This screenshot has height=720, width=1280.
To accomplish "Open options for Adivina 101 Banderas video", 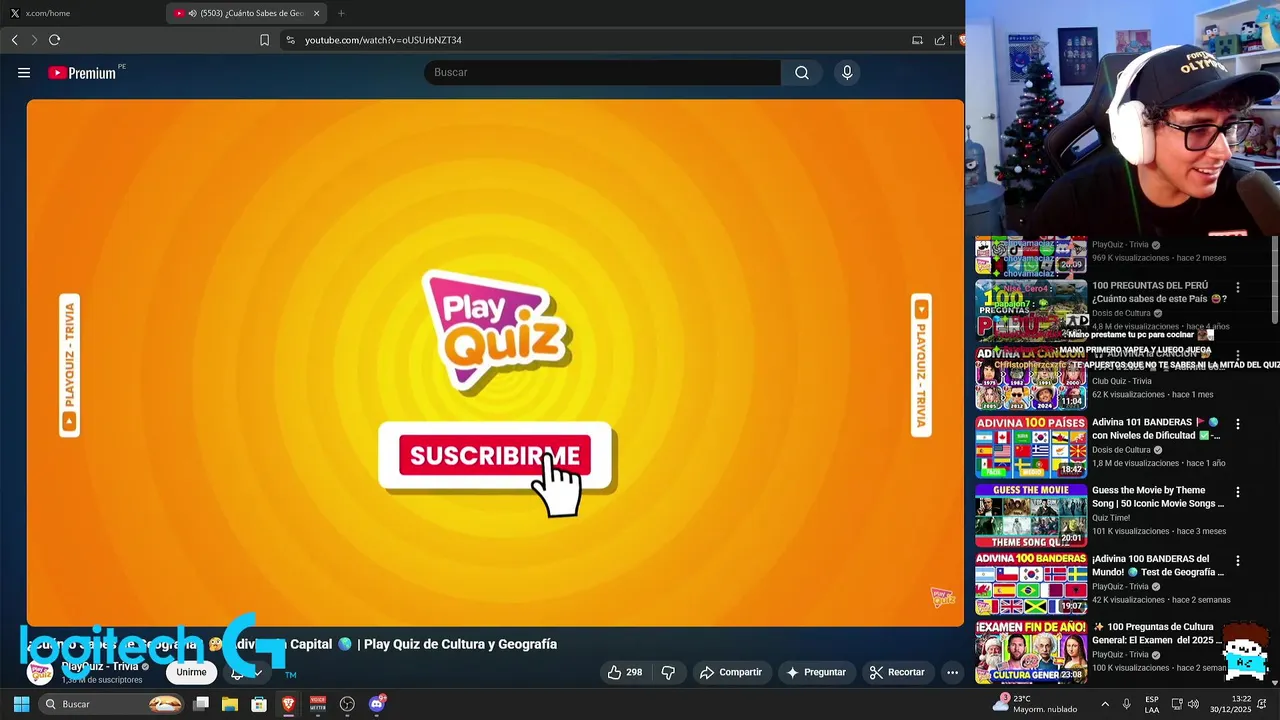I will tap(1238, 424).
